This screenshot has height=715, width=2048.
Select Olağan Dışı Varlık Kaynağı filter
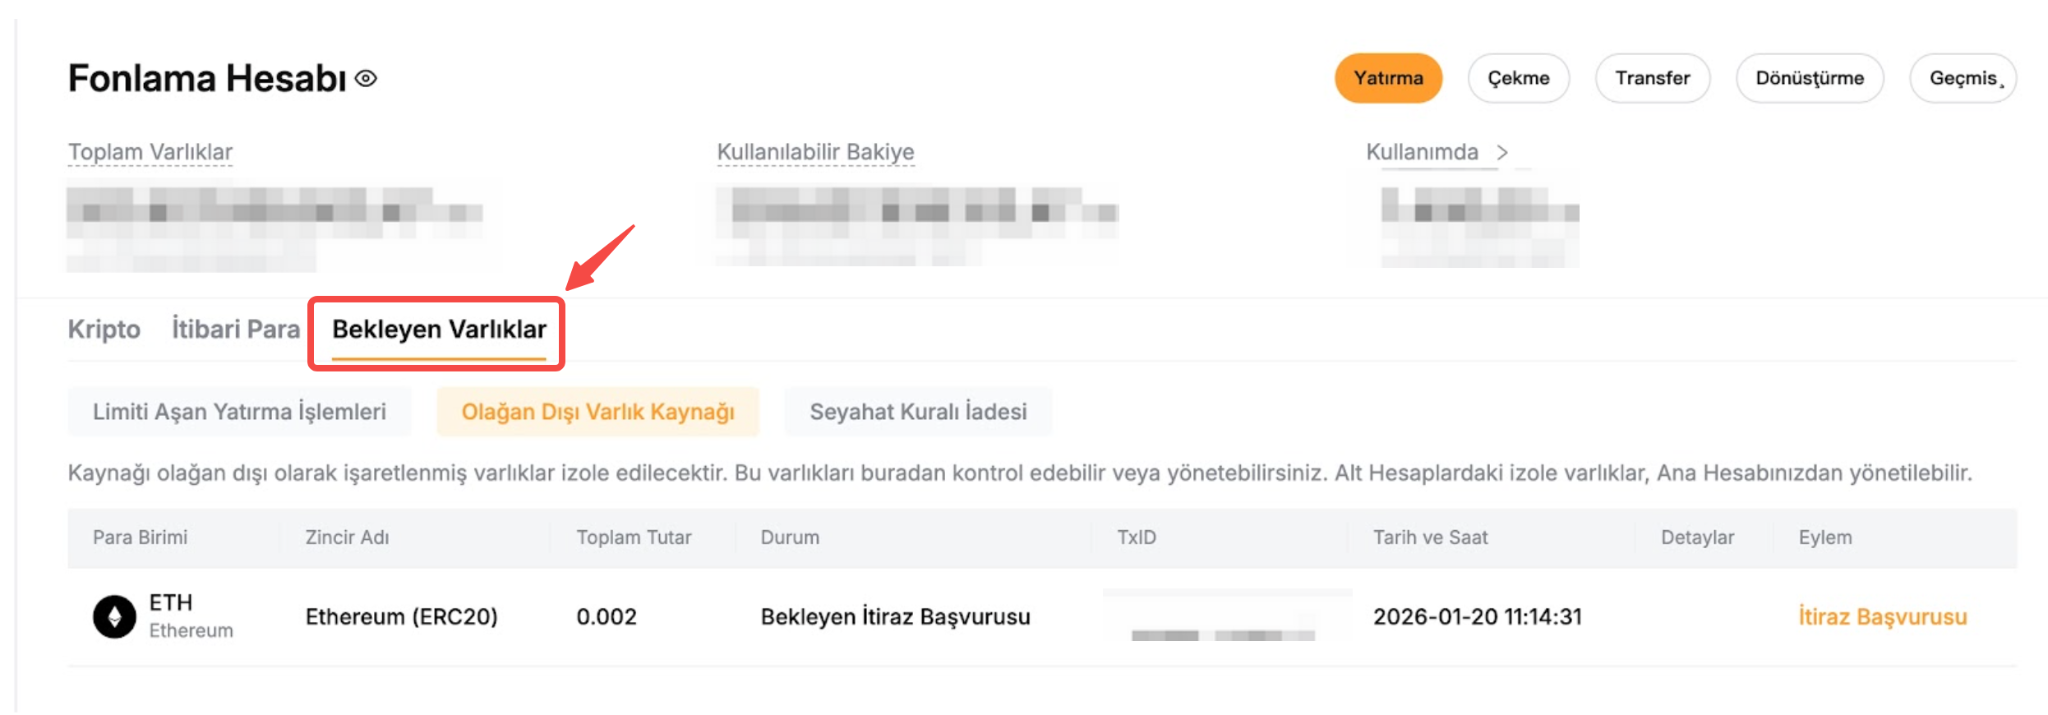click(597, 412)
